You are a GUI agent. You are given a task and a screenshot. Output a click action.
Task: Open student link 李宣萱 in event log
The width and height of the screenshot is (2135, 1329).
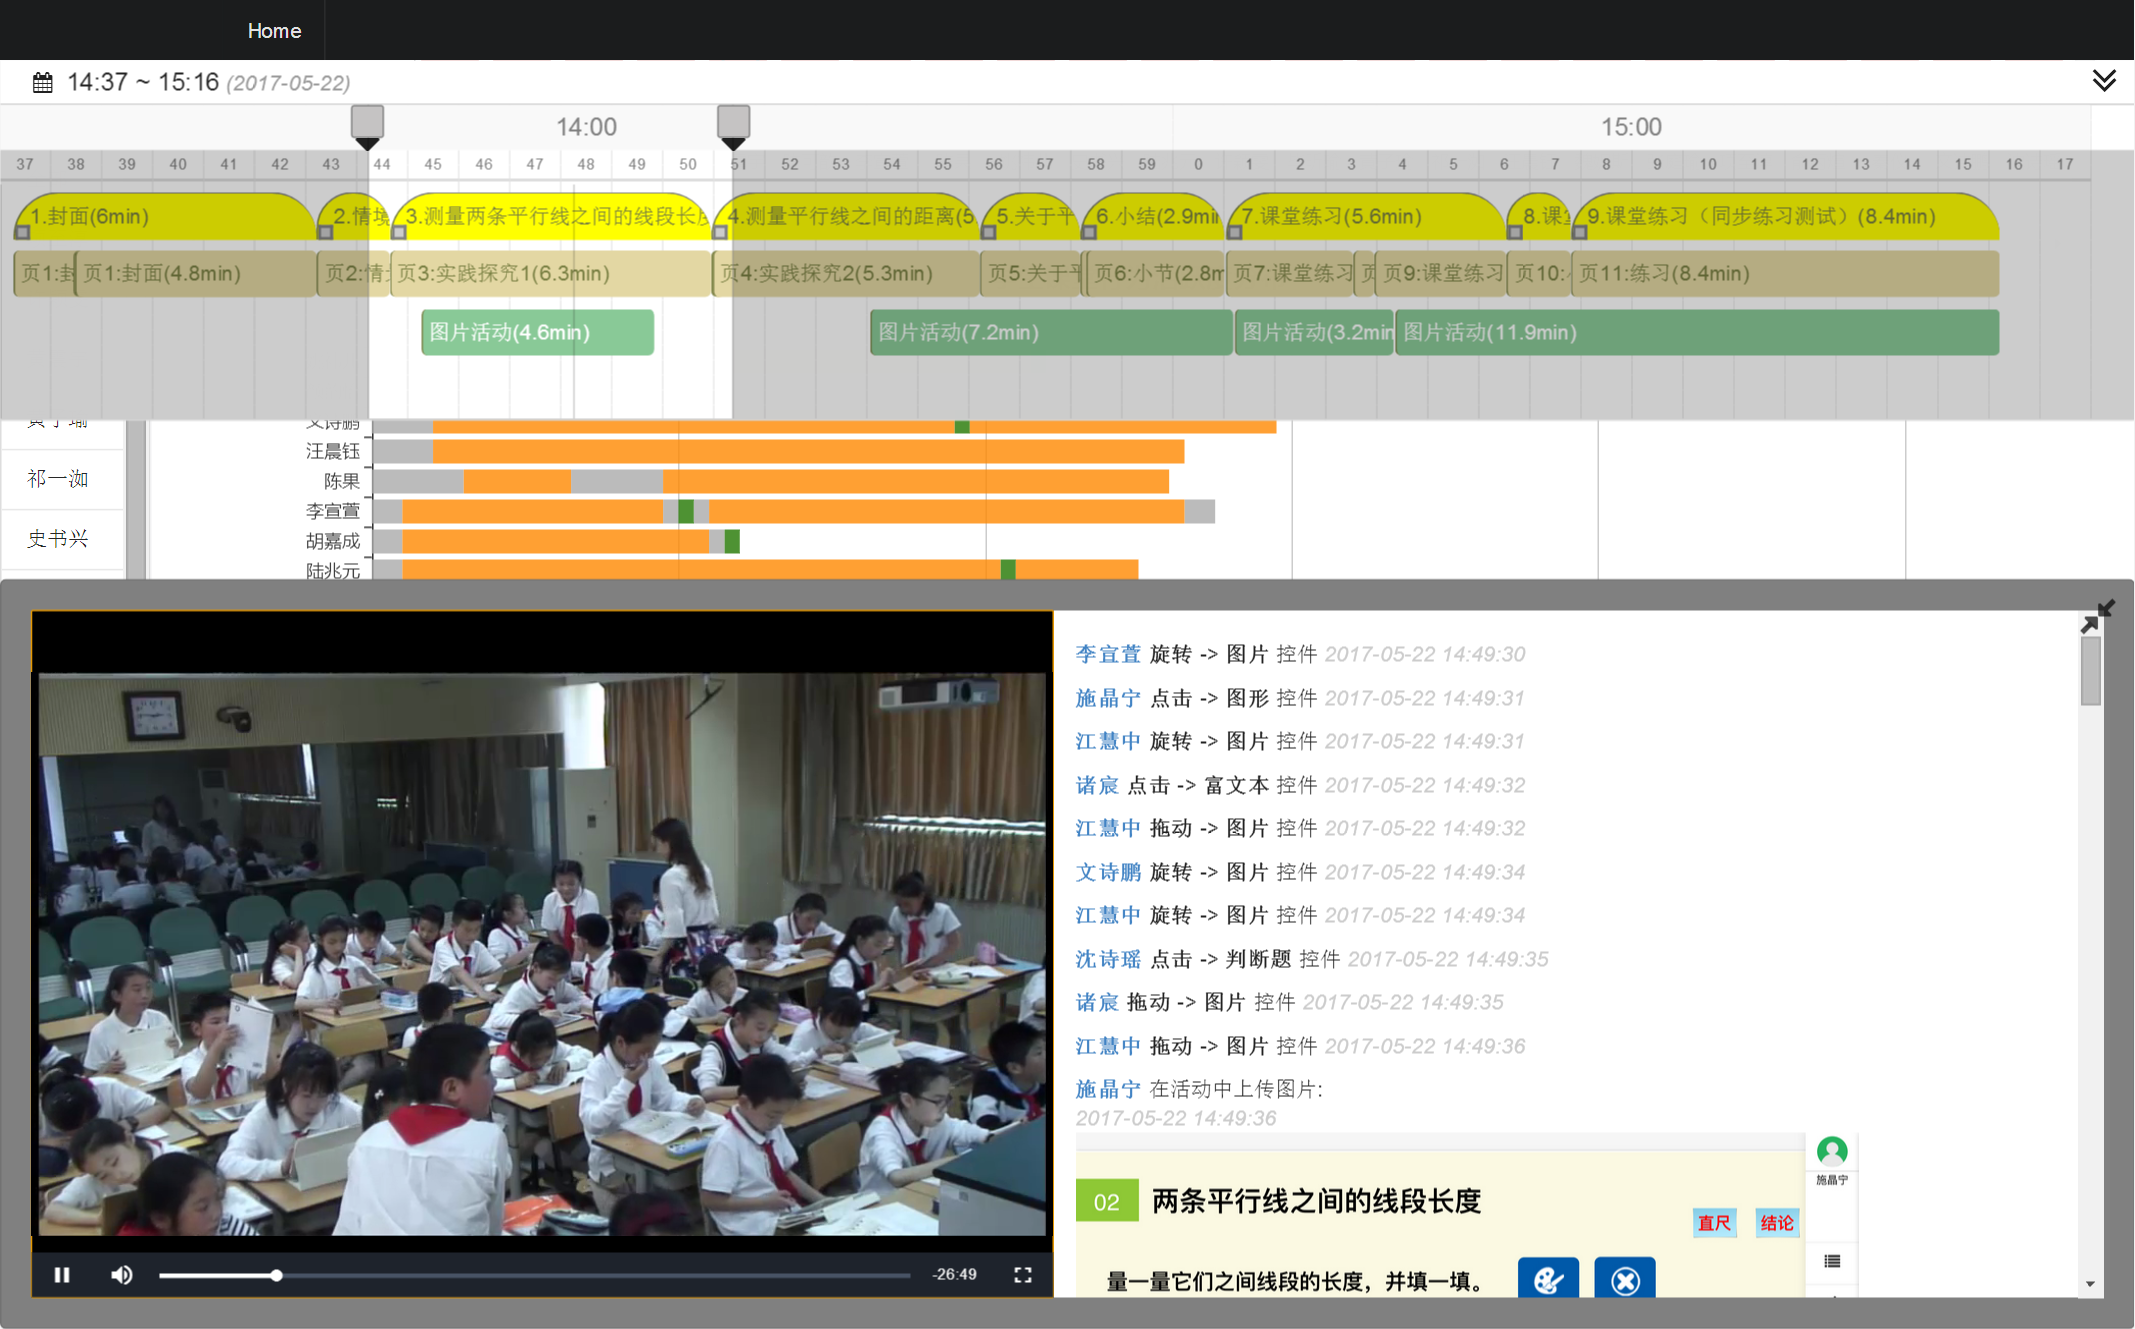click(1107, 654)
